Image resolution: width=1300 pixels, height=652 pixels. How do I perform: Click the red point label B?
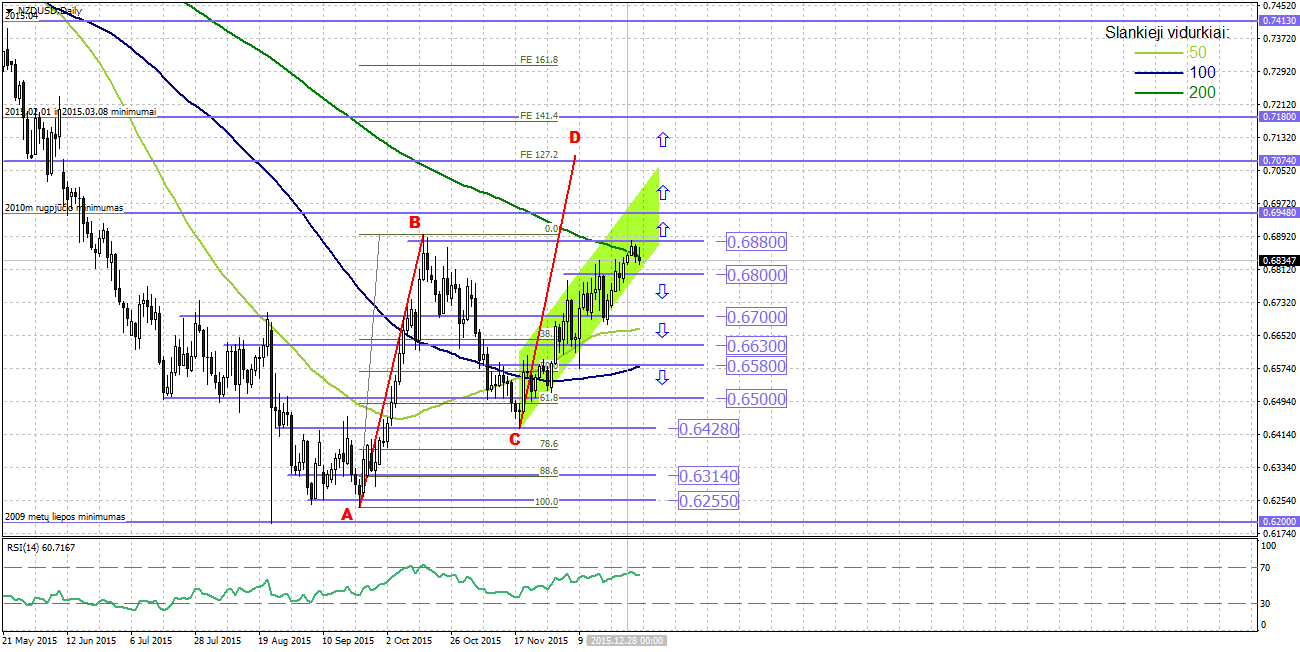(x=414, y=221)
